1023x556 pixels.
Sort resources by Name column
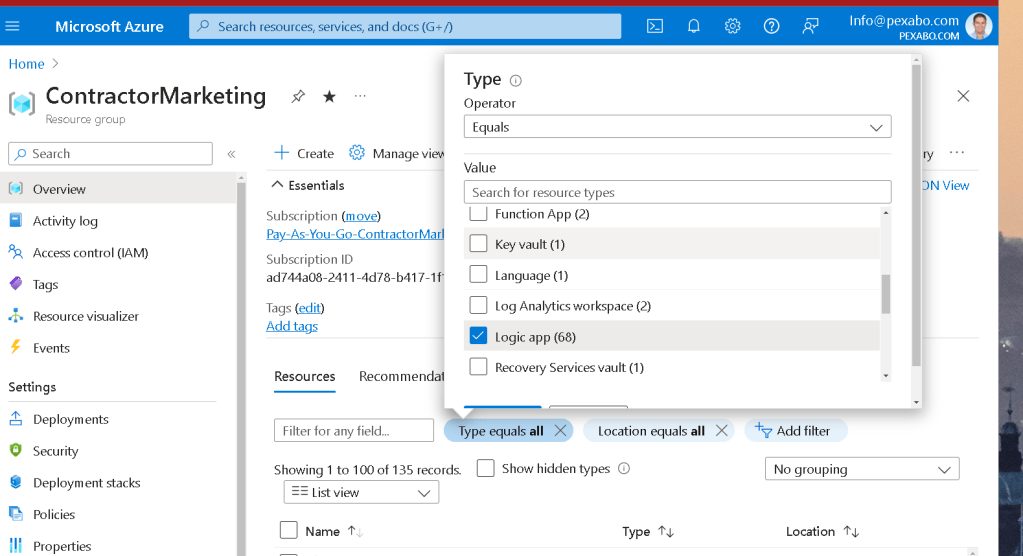(334, 531)
